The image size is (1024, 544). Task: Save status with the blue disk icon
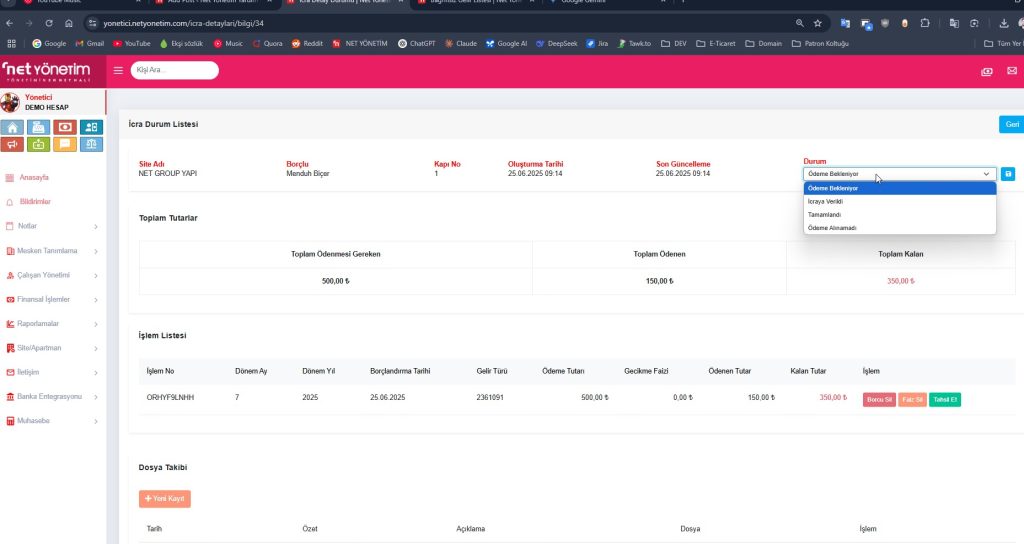[x=1008, y=174]
